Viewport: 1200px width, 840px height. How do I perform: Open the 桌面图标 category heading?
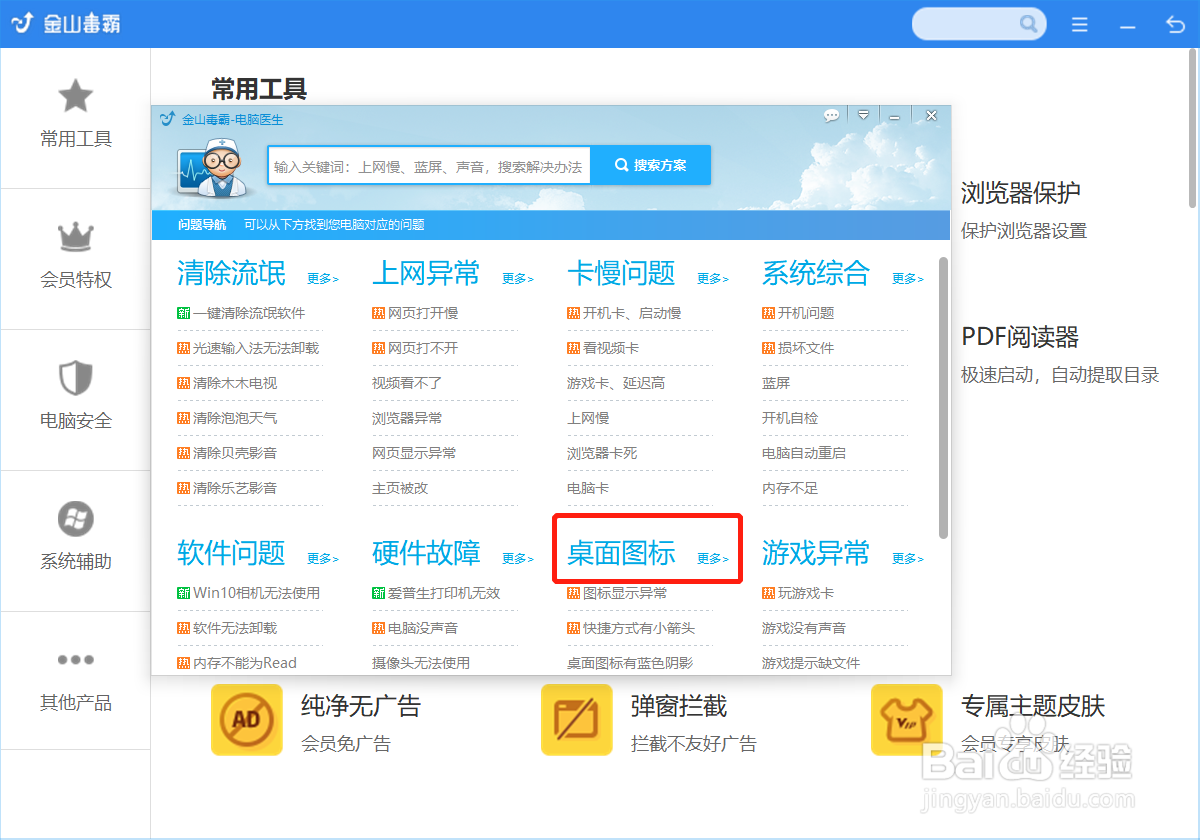click(x=621, y=553)
